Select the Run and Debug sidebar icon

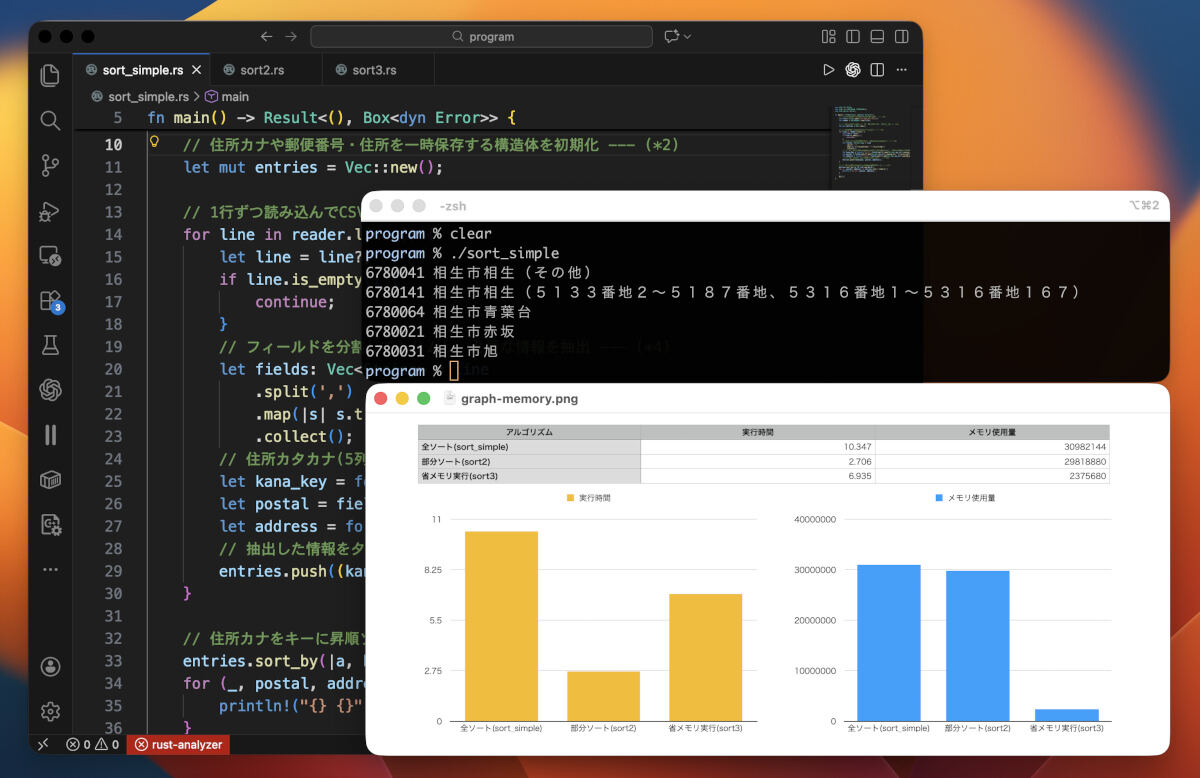50,211
